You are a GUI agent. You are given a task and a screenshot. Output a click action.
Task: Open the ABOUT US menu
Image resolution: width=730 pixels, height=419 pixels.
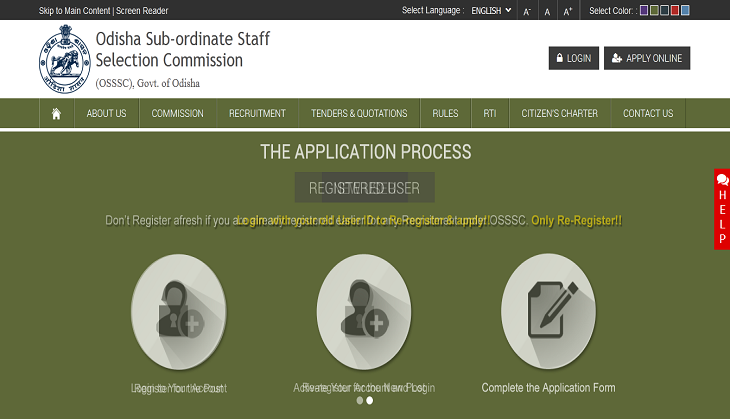107,114
